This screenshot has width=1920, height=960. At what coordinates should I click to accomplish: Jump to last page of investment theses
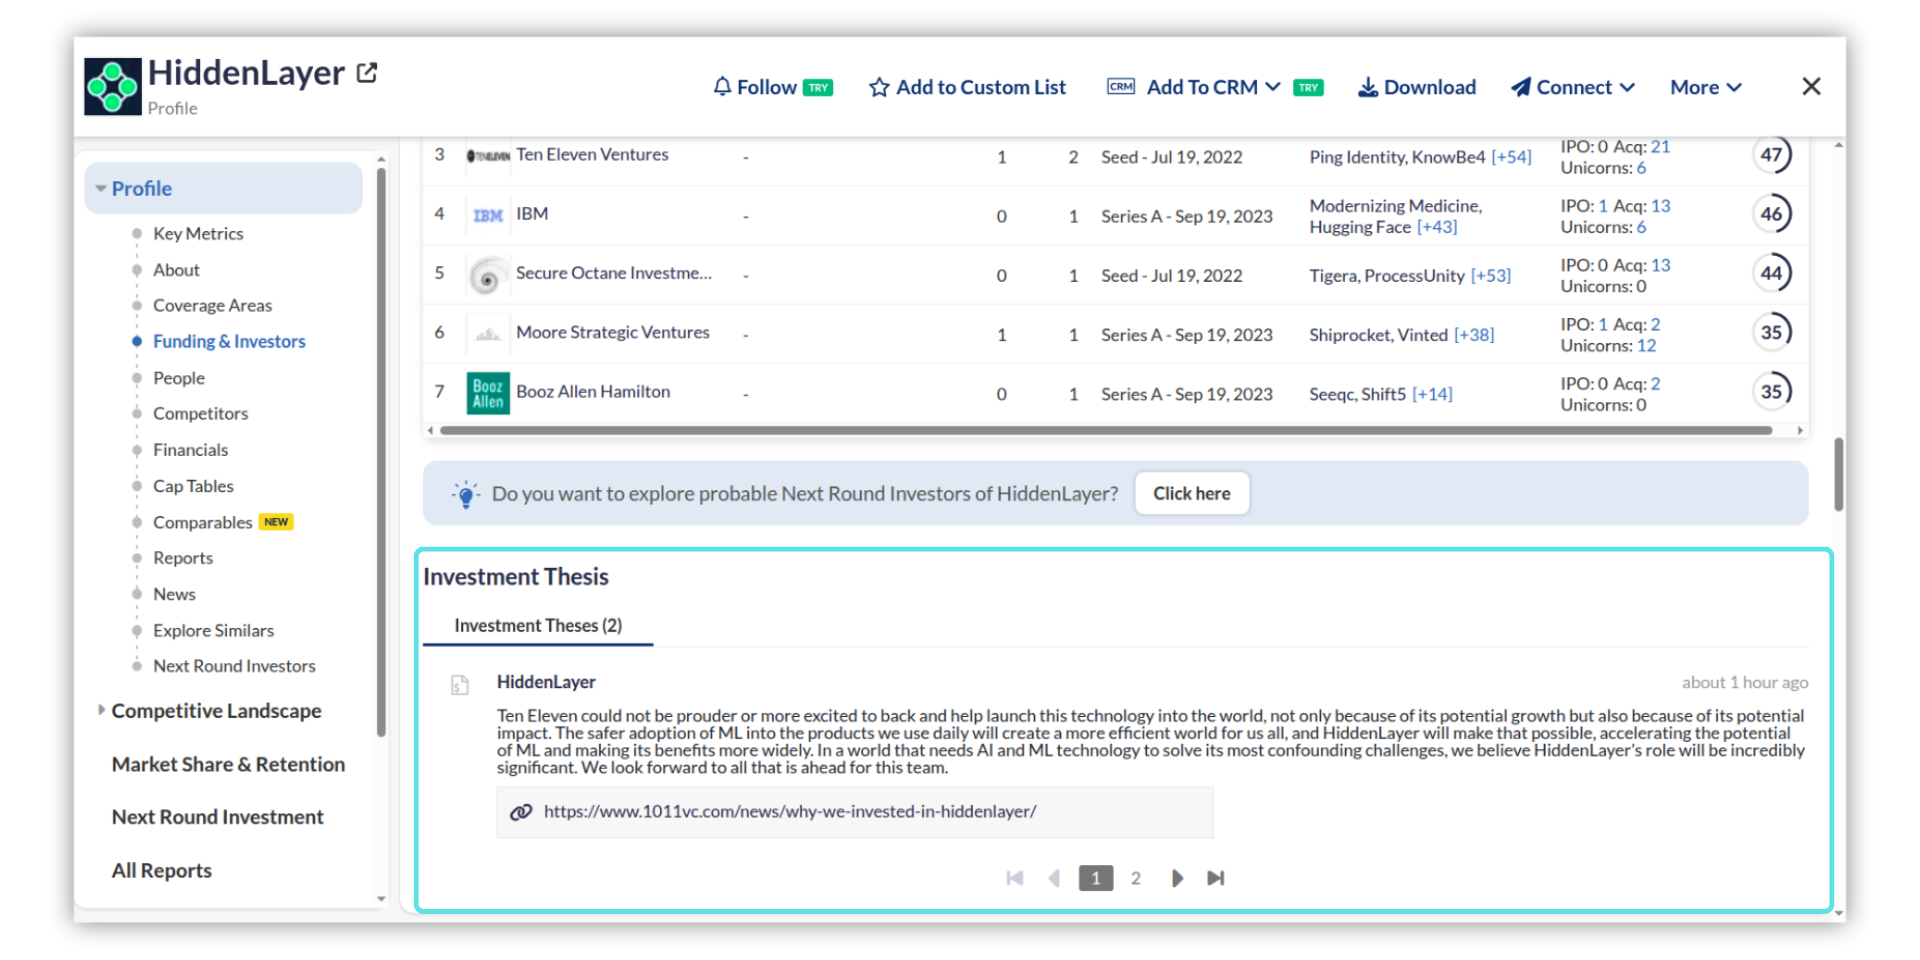coord(1216,878)
